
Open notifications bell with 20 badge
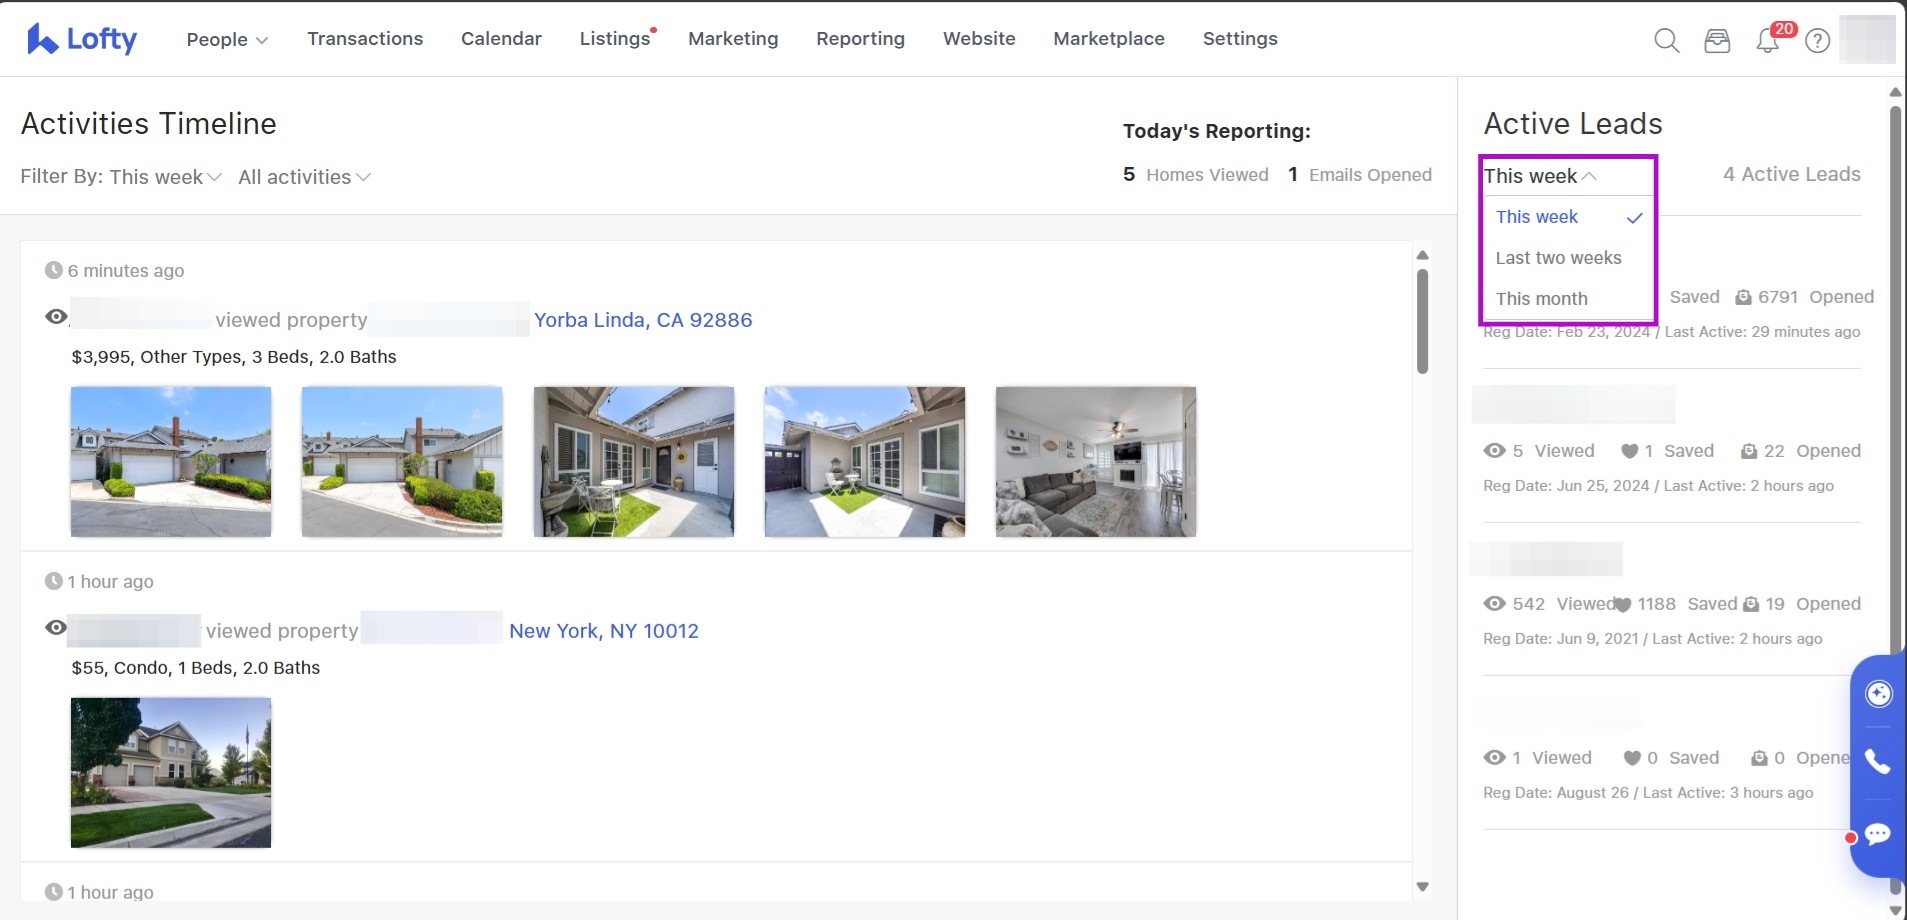1768,41
